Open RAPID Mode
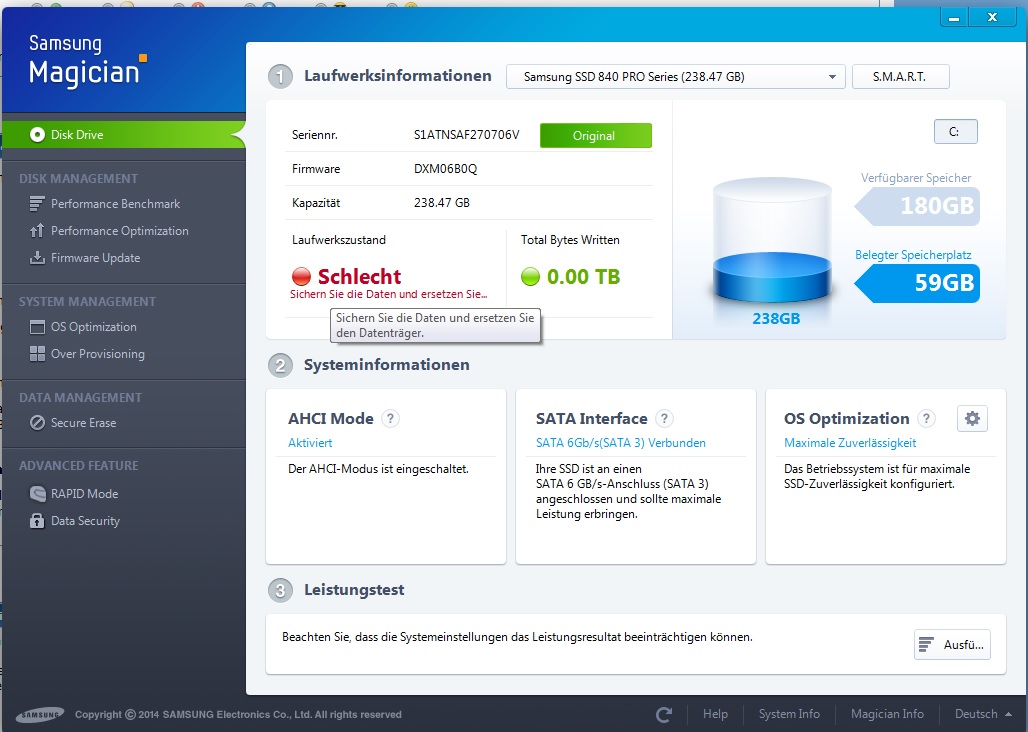The height and width of the screenshot is (732, 1028). (85, 493)
